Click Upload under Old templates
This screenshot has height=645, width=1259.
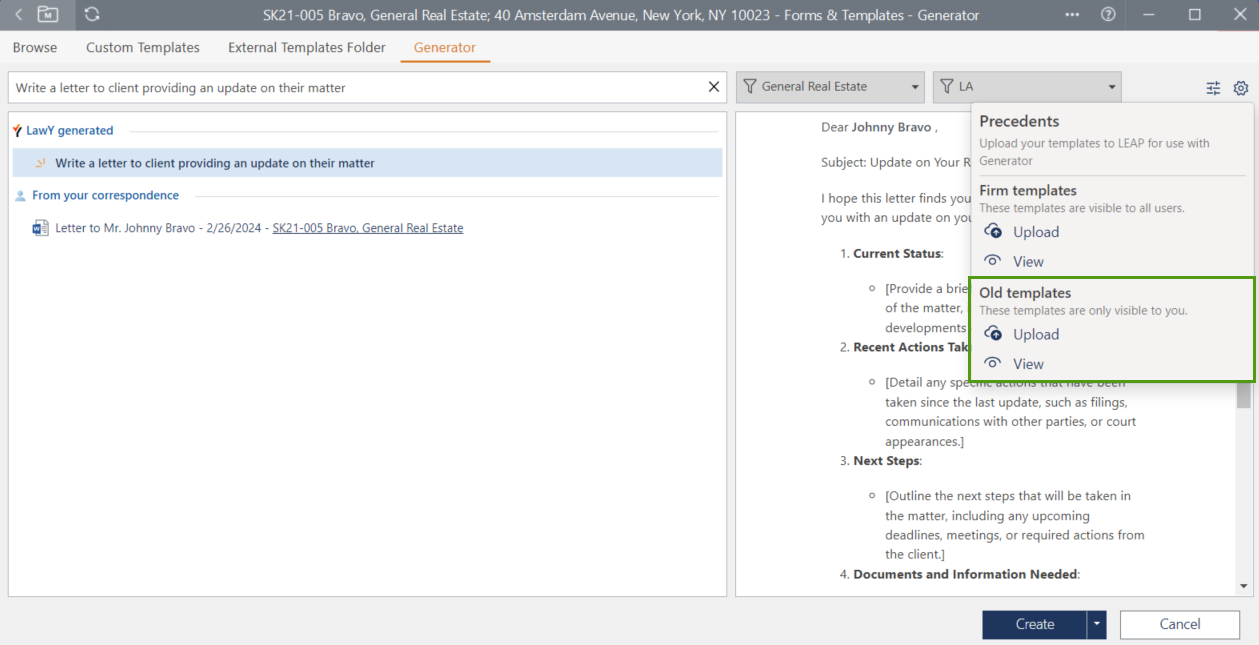pyautogui.click(x=1035, y=335)
